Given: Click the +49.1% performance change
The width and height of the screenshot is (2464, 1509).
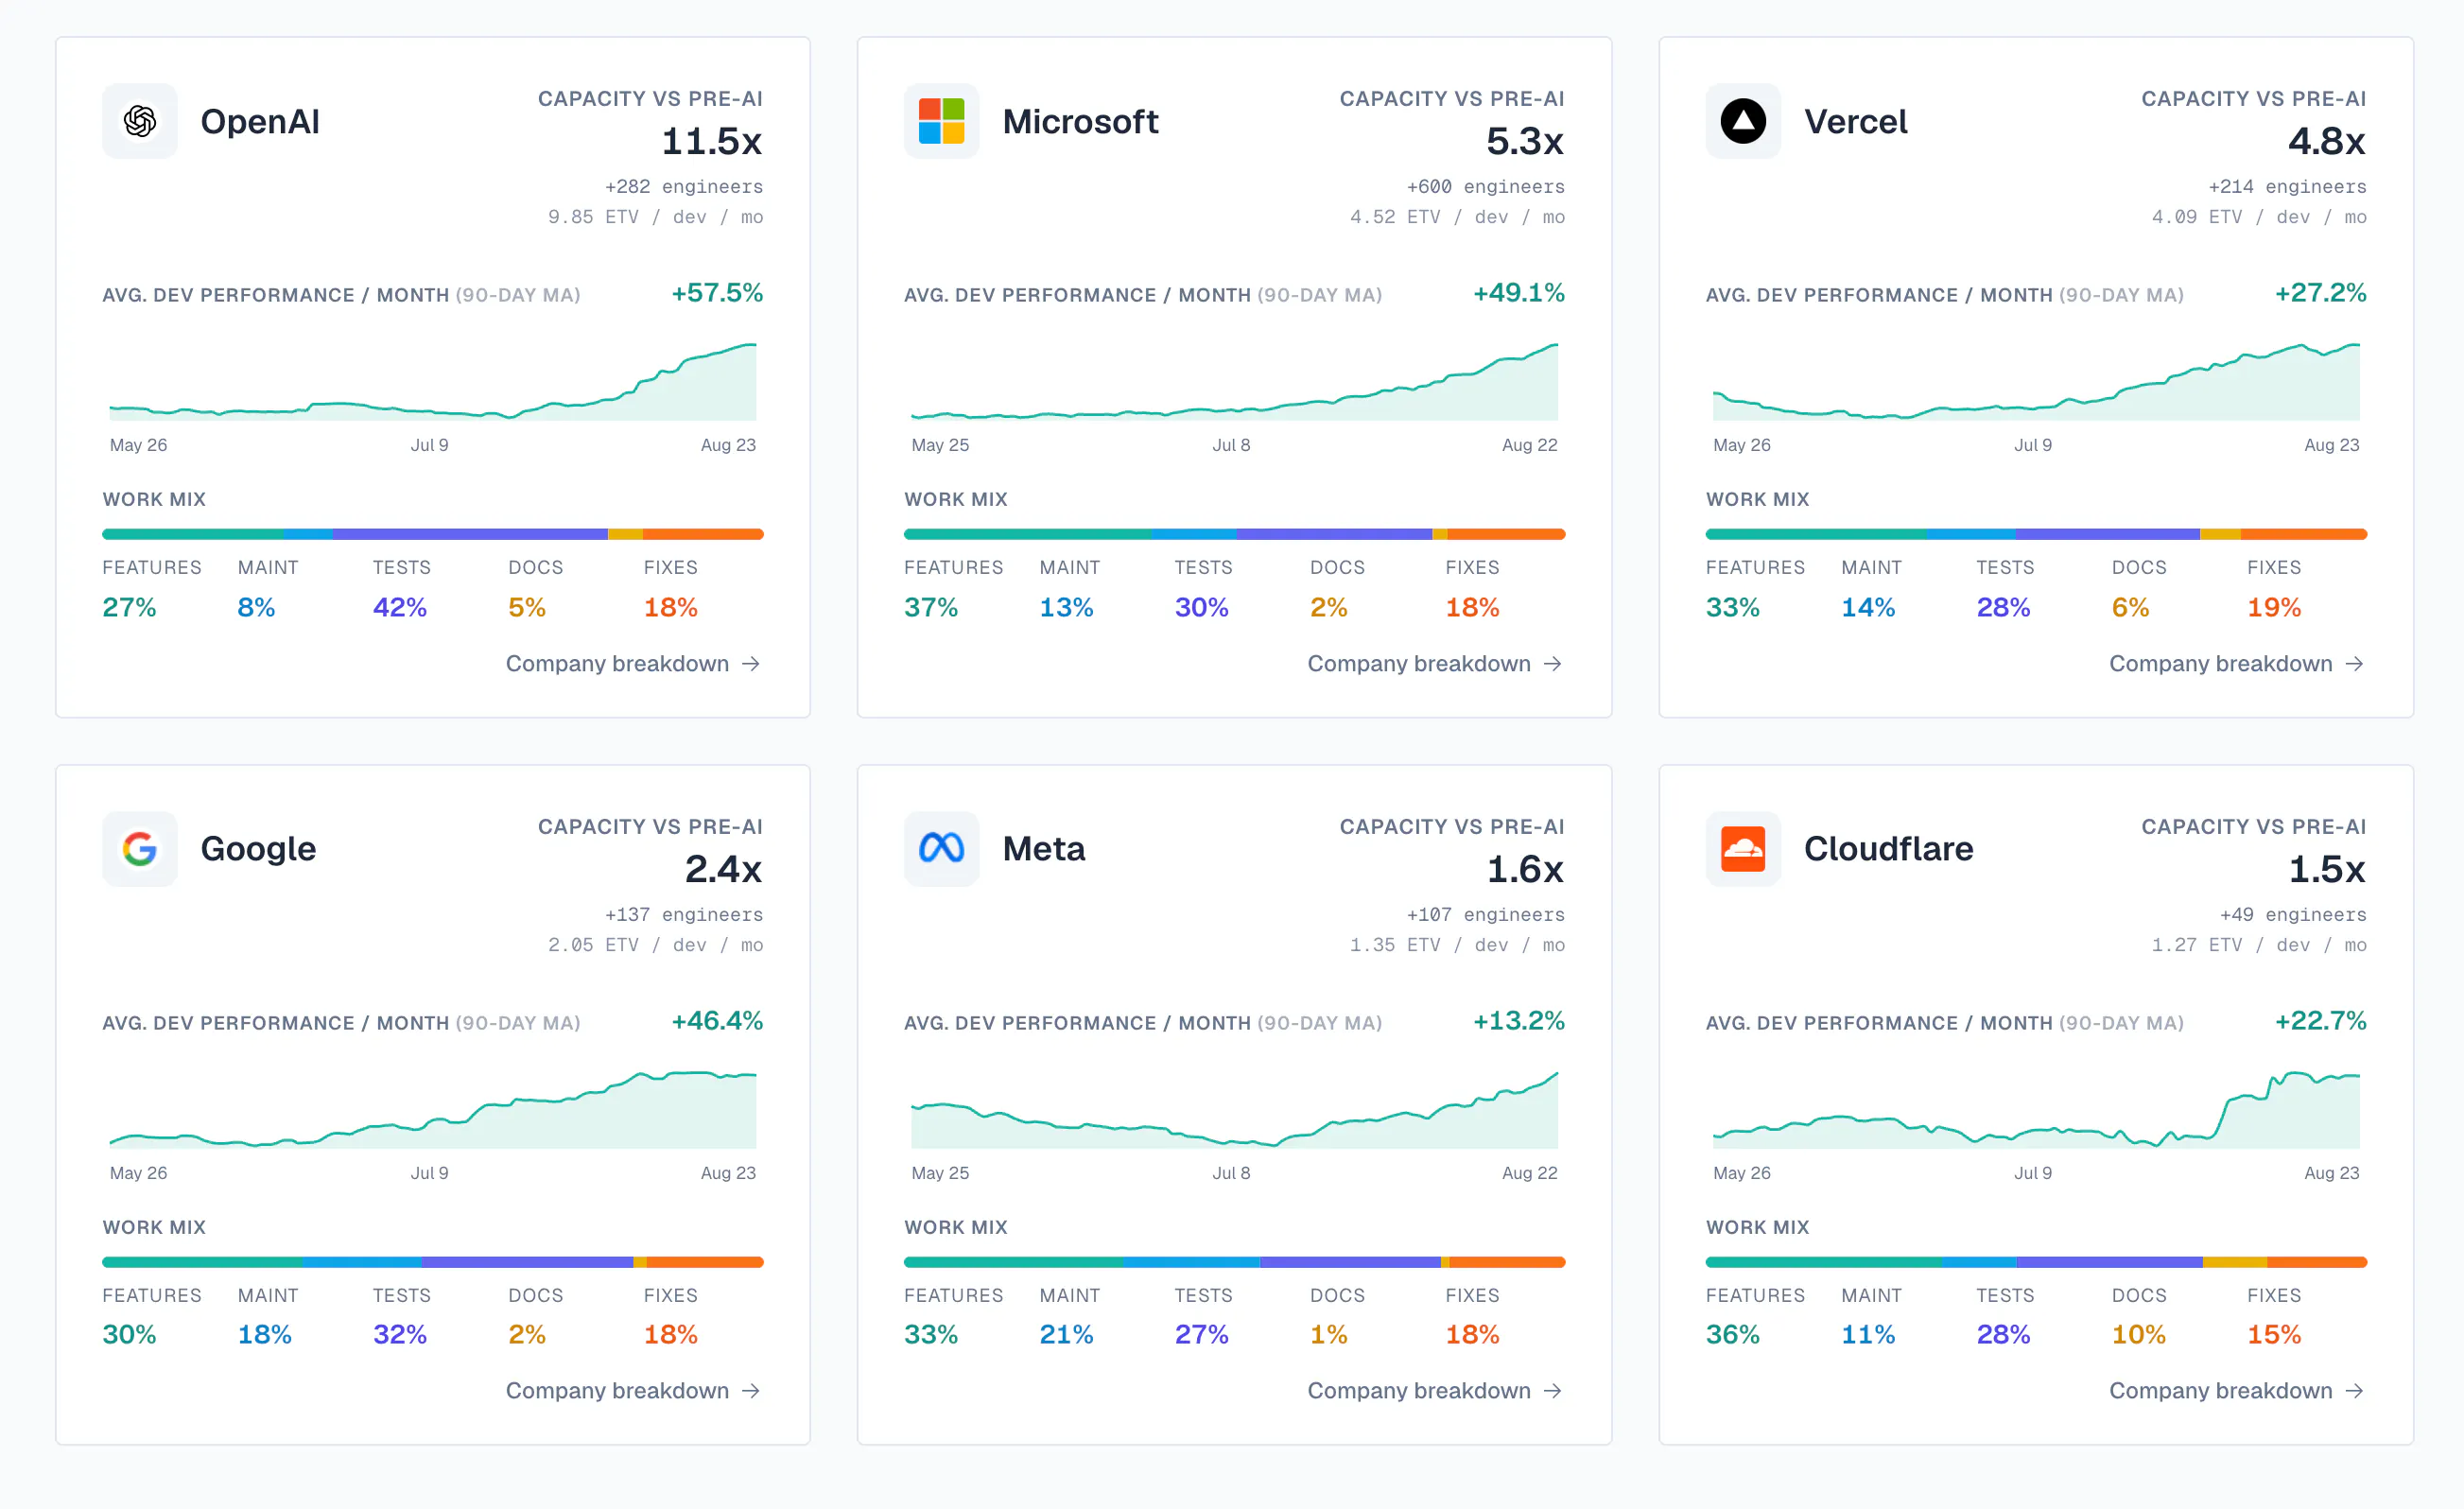Looking at the screenshot, I should 1519,293.
